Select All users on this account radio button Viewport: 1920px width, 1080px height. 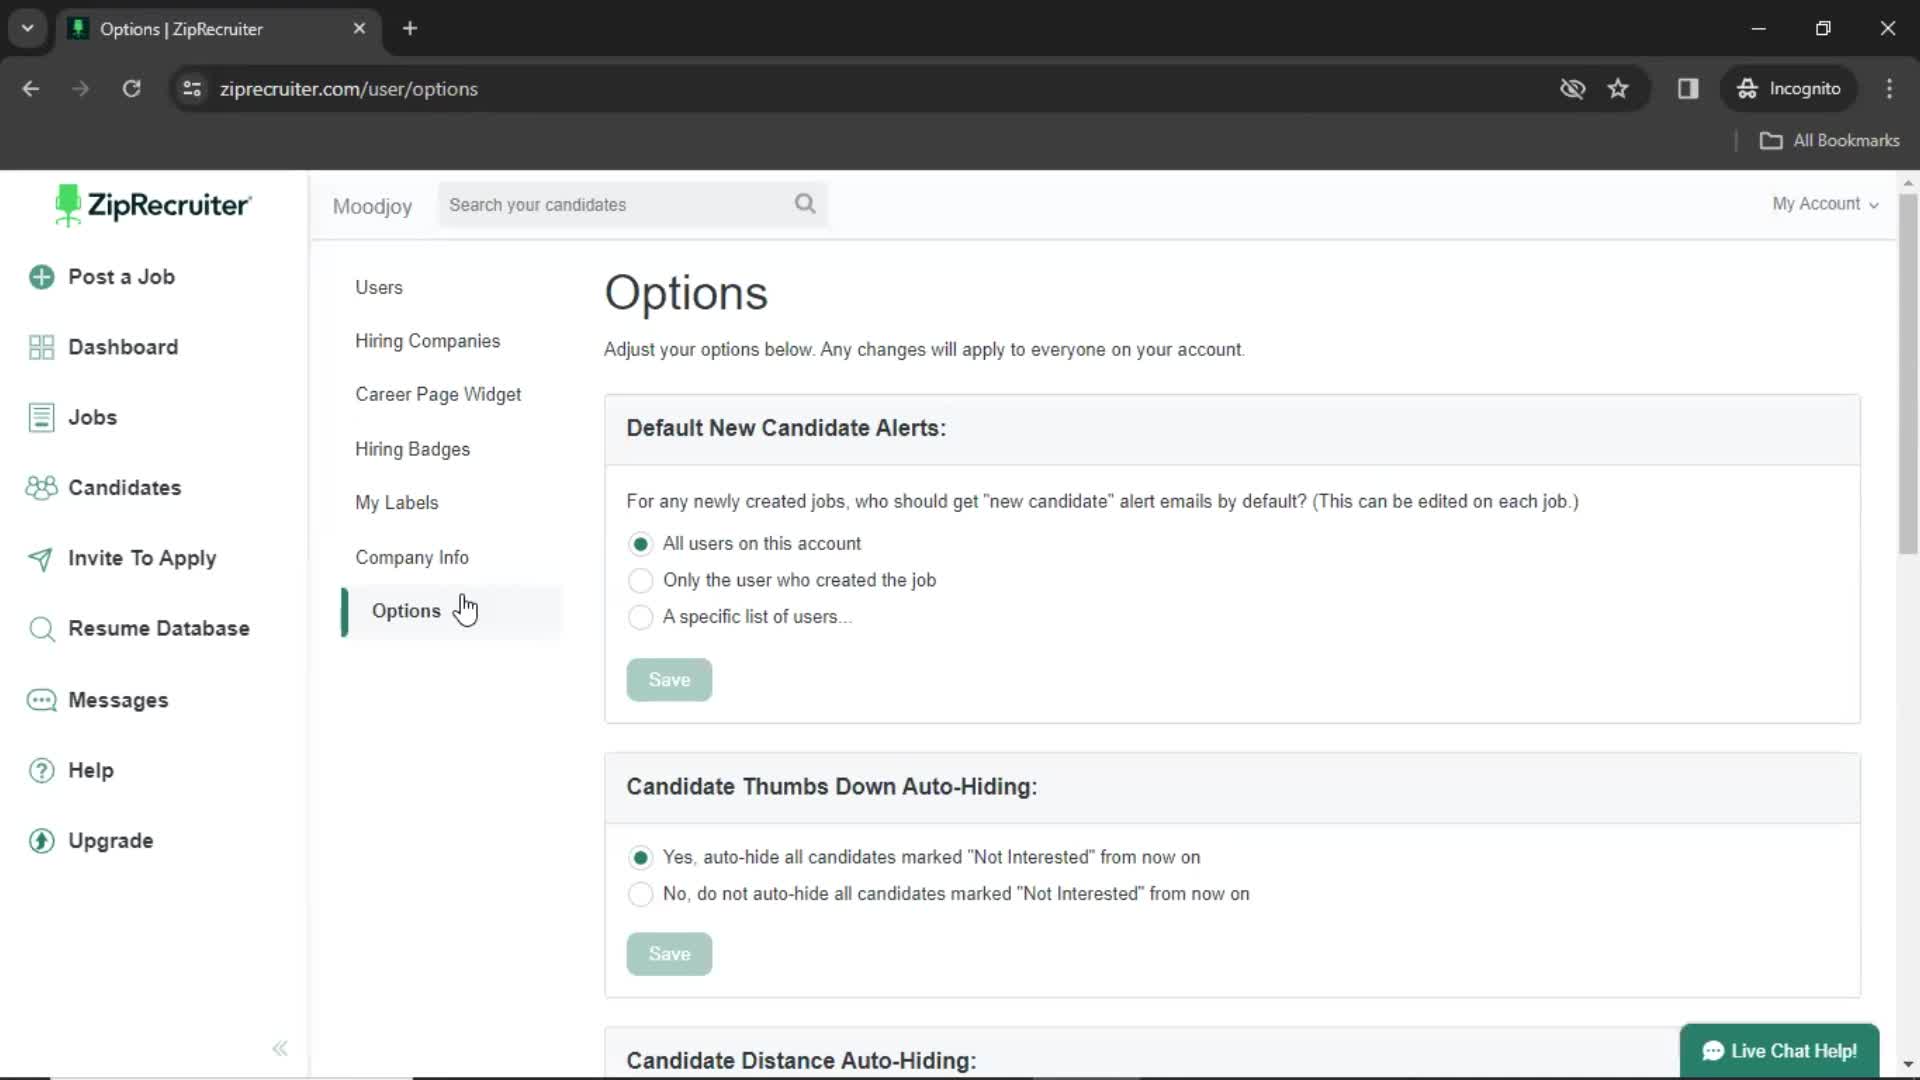(x=640, y=543)
